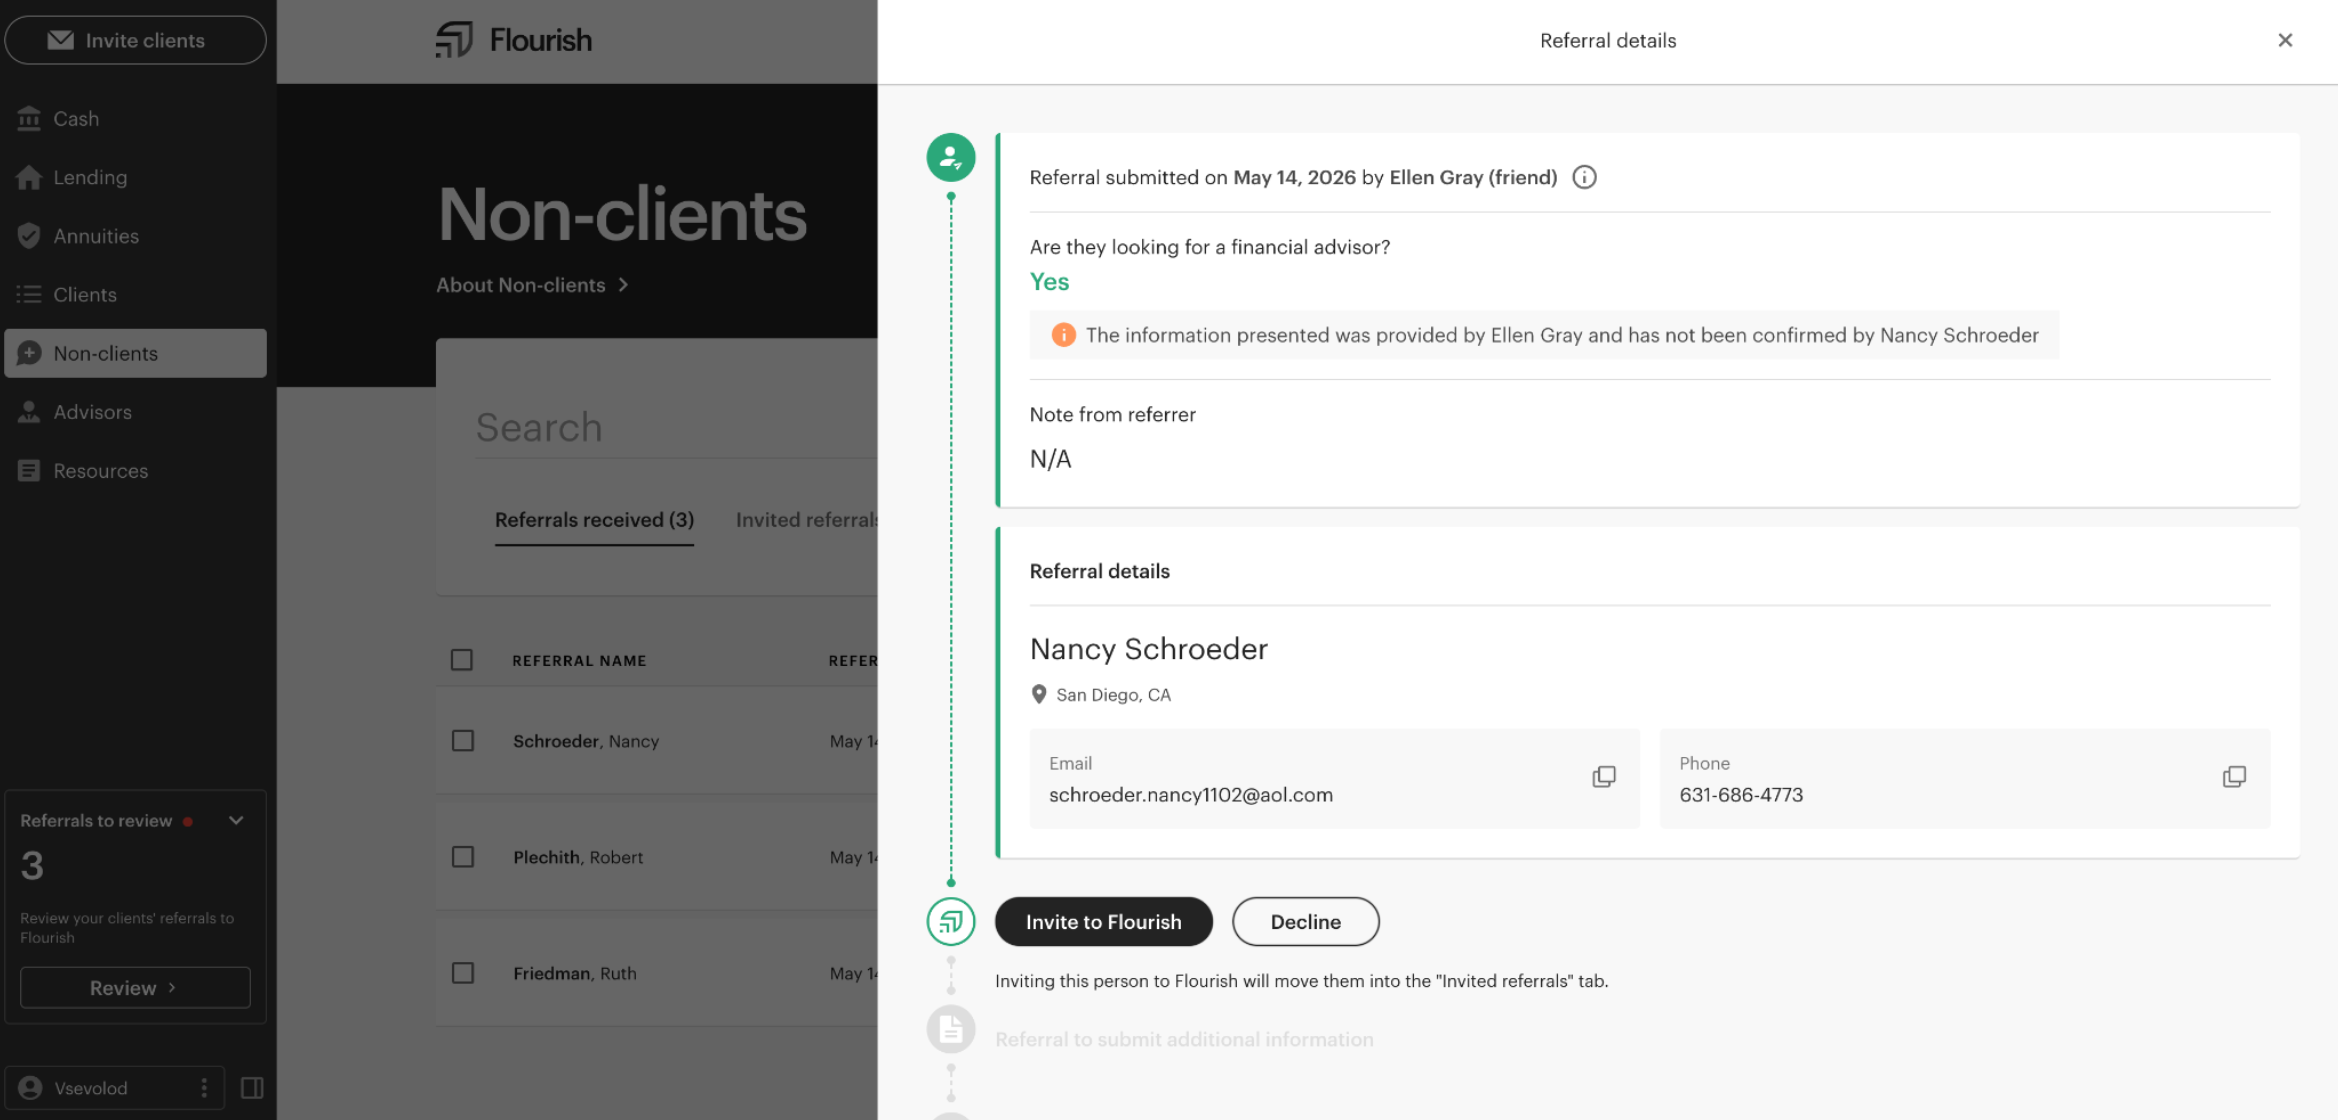Collapse the Referrals to review panel
Screen dimensions: 2338x1120
point(236,821)
